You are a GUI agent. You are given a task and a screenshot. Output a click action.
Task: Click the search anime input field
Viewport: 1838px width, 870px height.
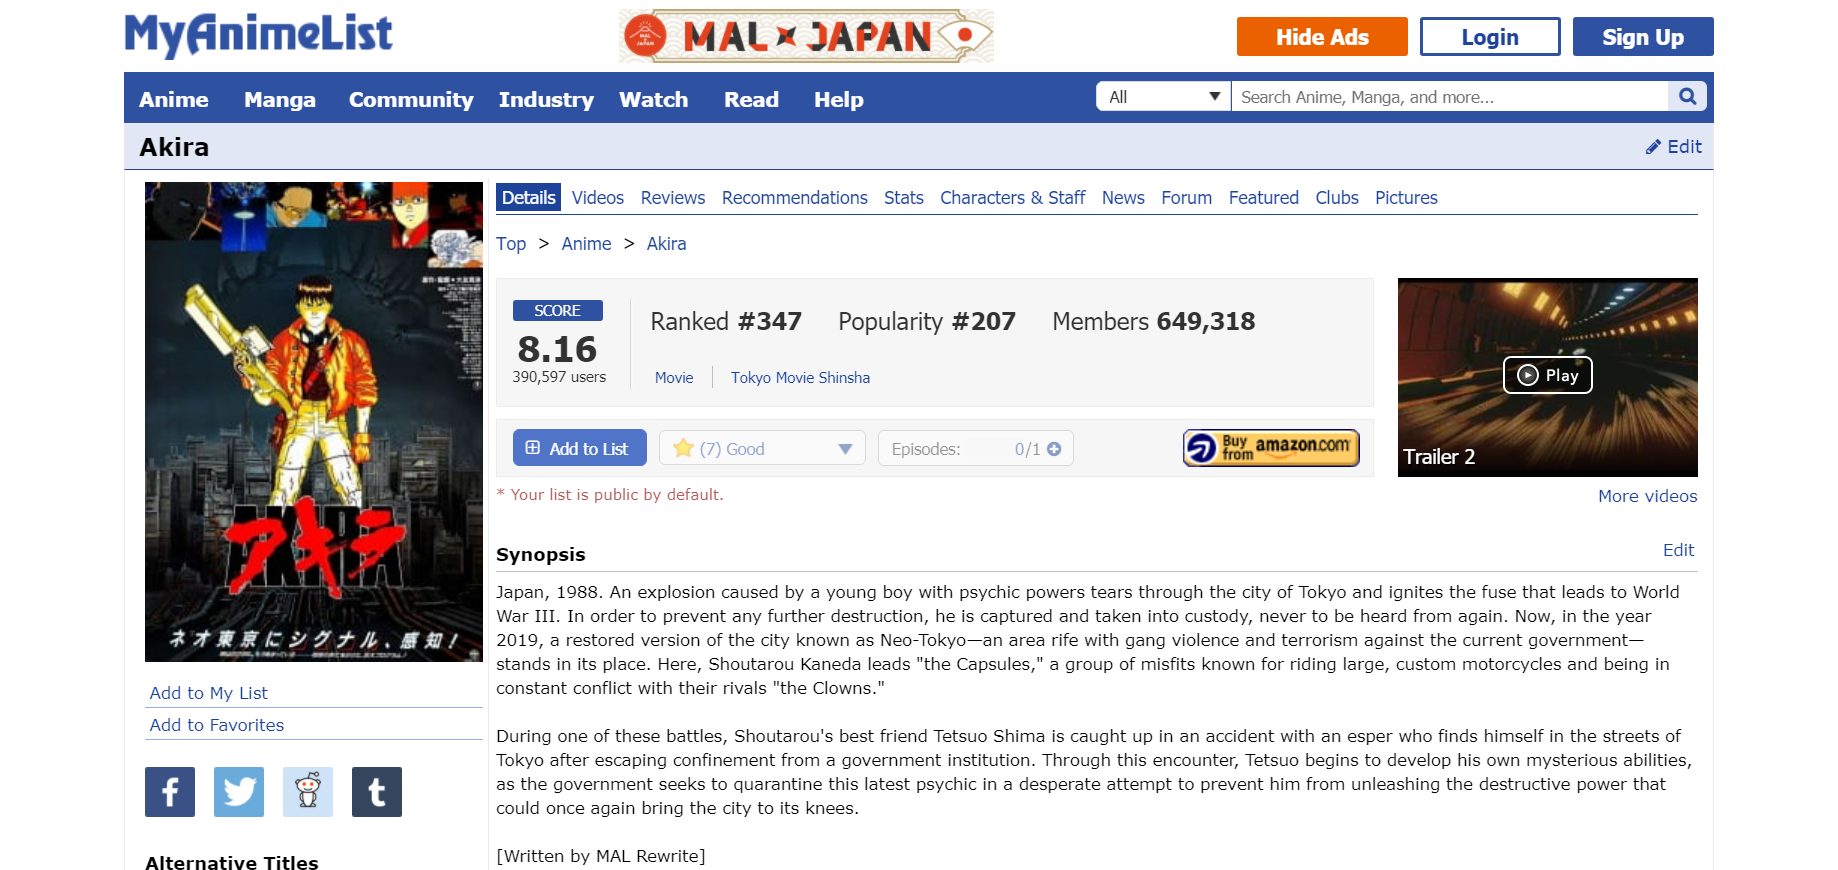click(x=1450, y=97)
